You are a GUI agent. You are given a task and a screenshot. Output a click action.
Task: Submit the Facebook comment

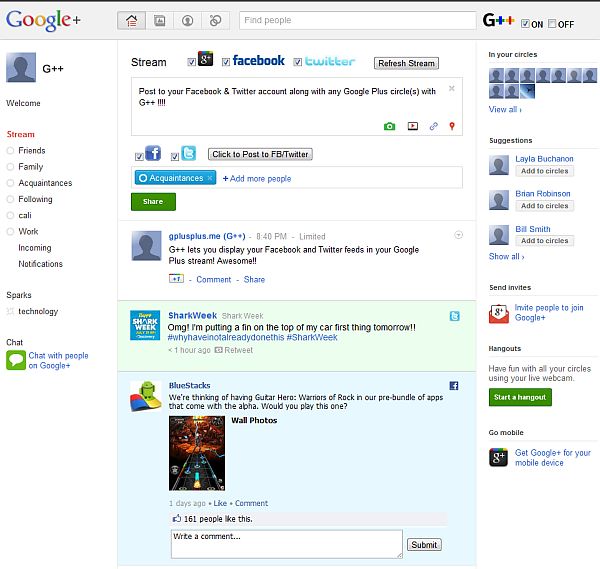coord(424,545)
